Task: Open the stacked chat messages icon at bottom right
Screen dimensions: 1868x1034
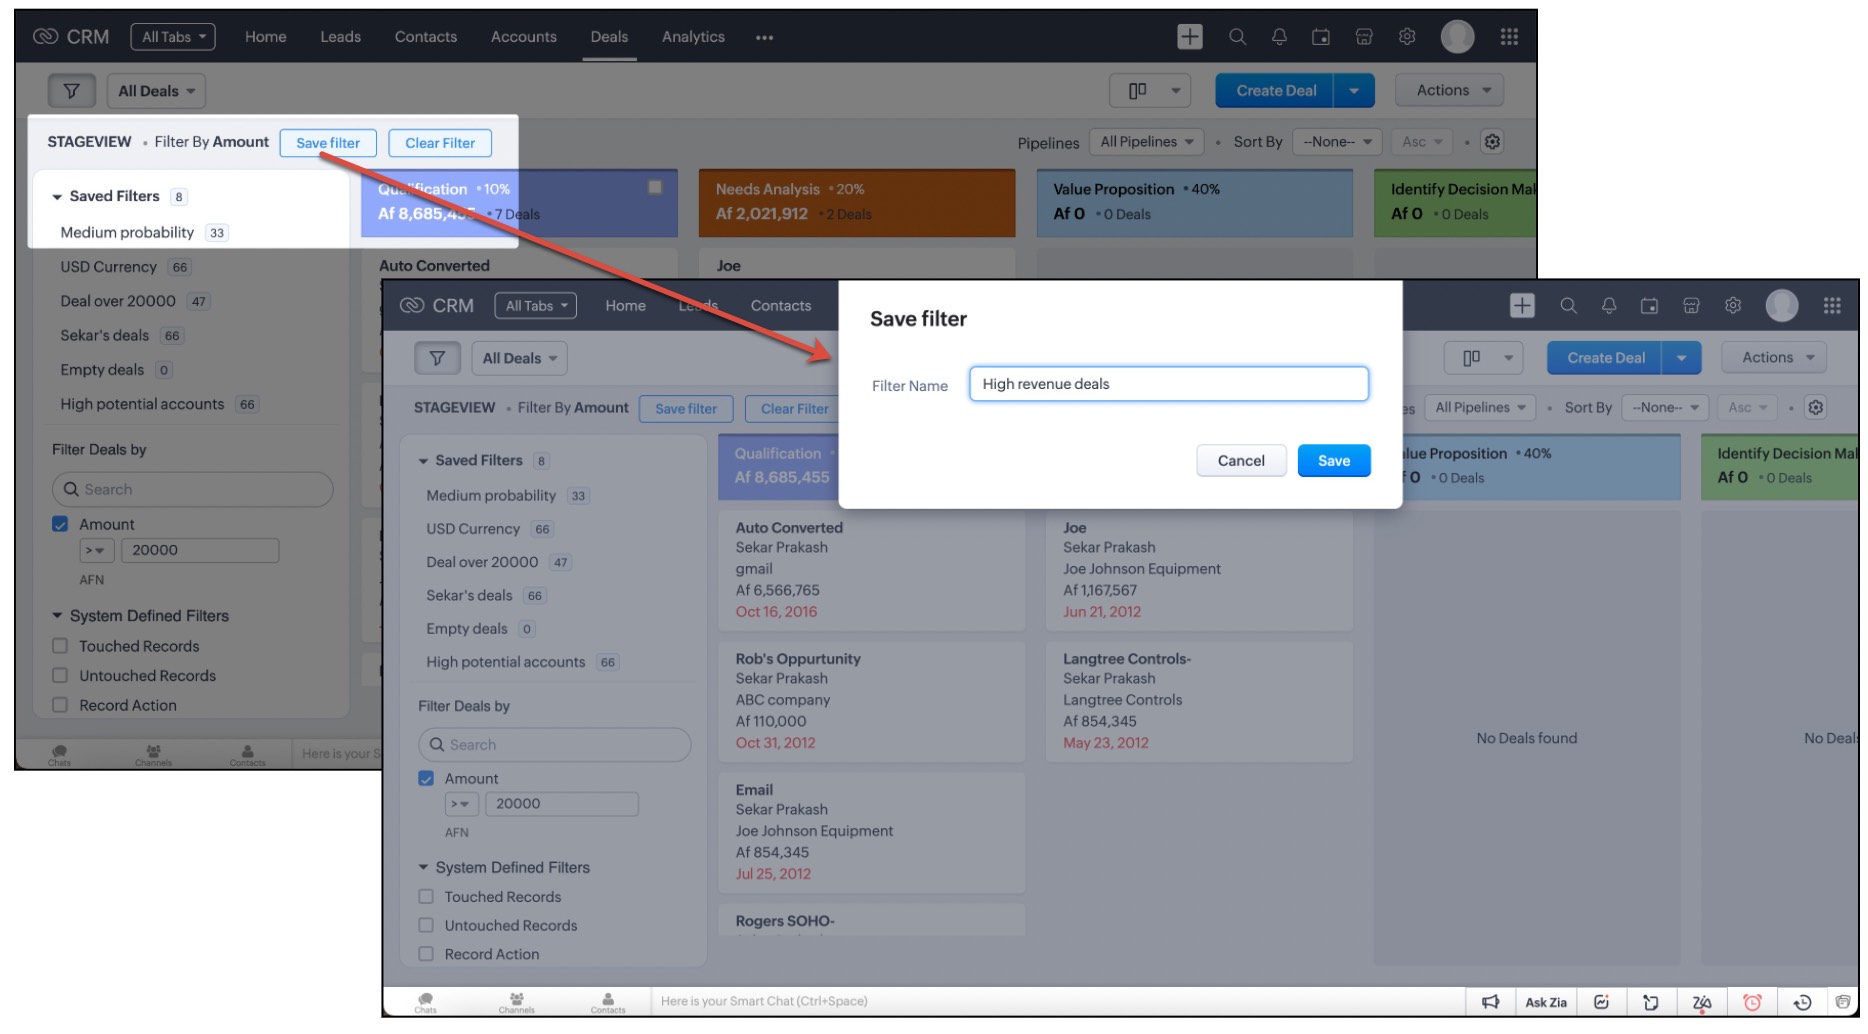Action: [1842, 1002]
